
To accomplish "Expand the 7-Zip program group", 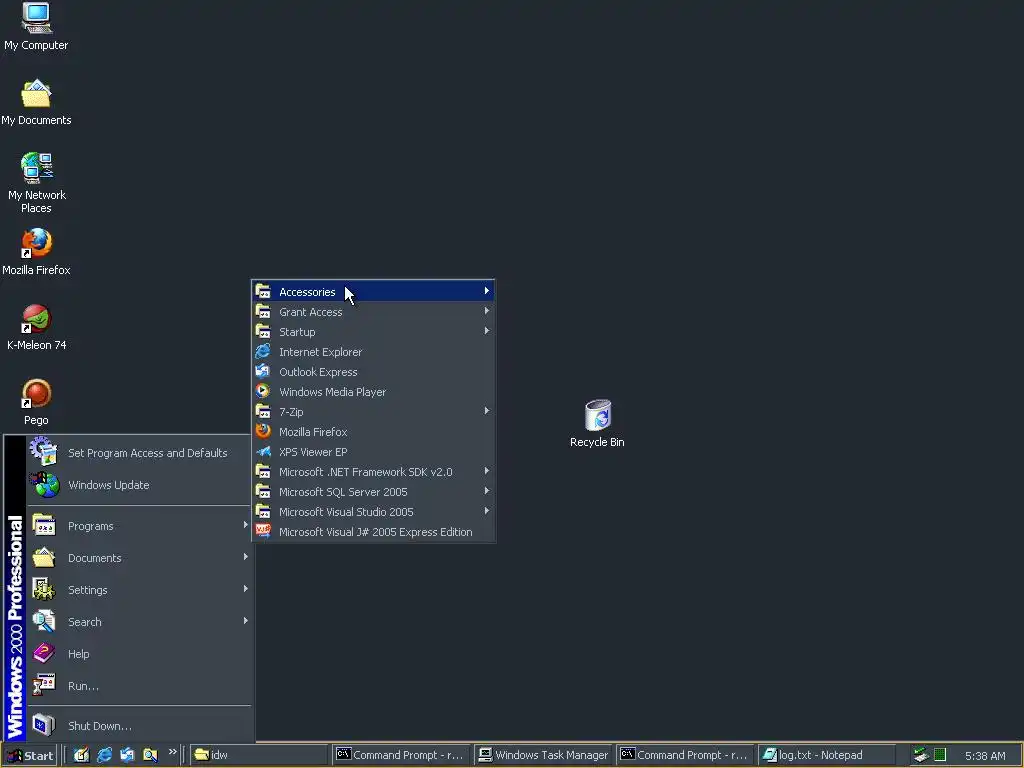I will (x=373, y=412).
